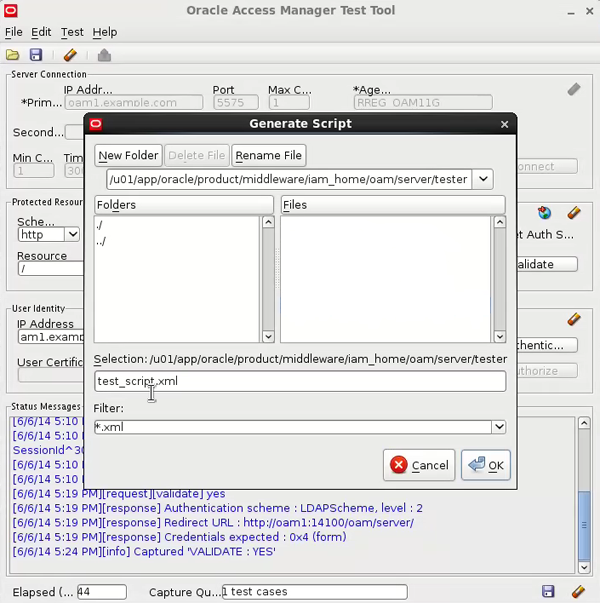
Task: Open the Edit menu
Action: 41,32
